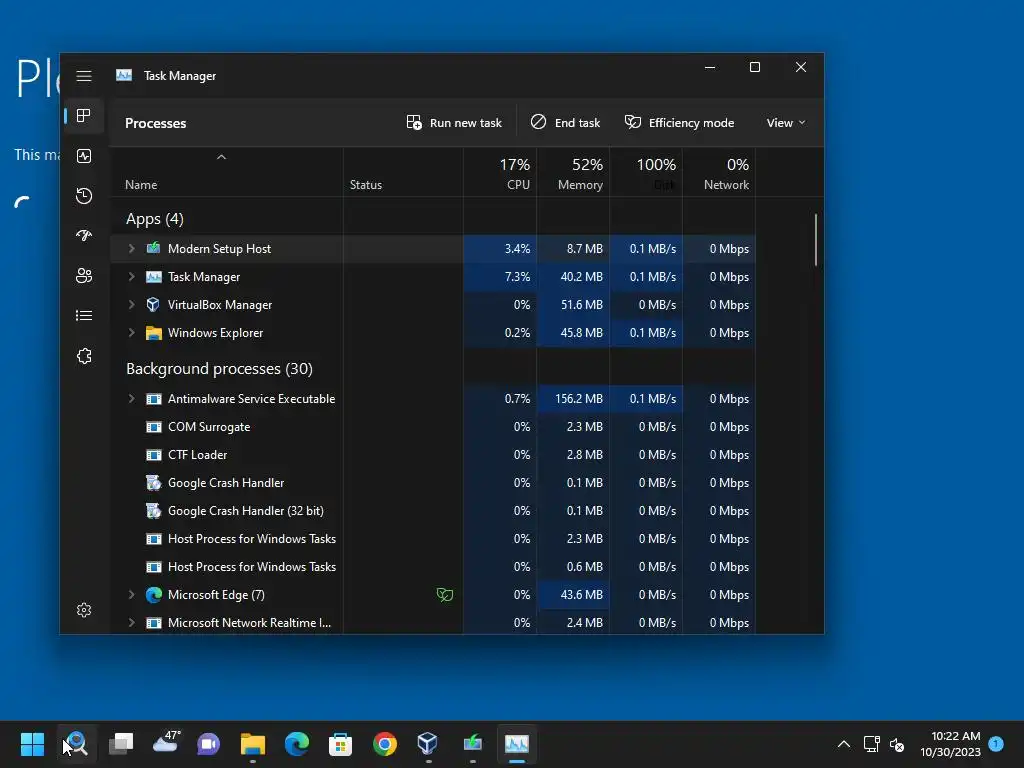Screen dimensions: 1024x768
Task: Click the network icon in system tray
Action: coord(872,744)
